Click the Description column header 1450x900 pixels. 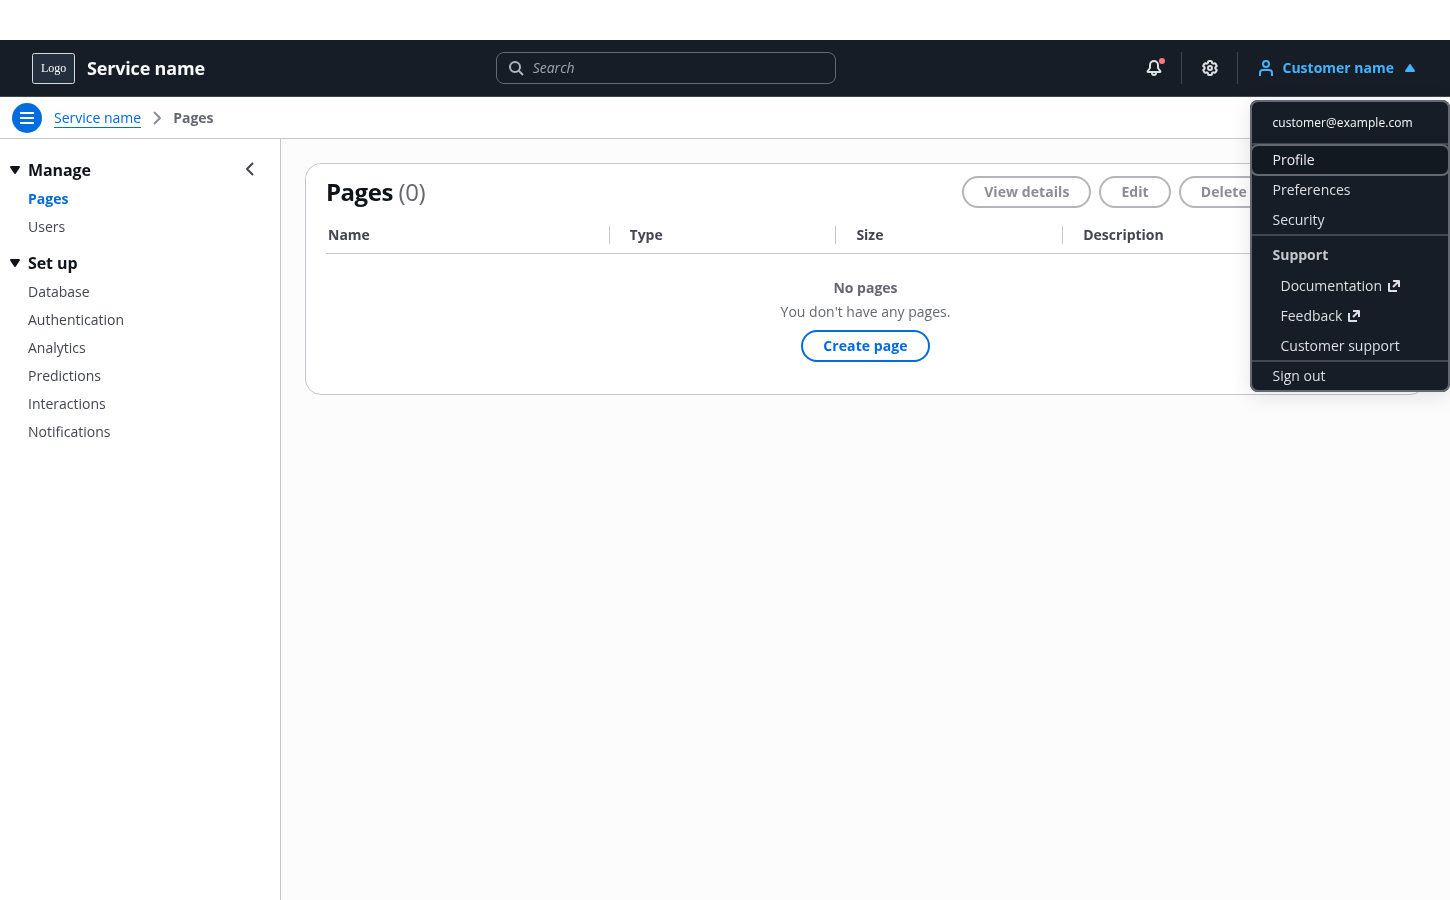1123,235
